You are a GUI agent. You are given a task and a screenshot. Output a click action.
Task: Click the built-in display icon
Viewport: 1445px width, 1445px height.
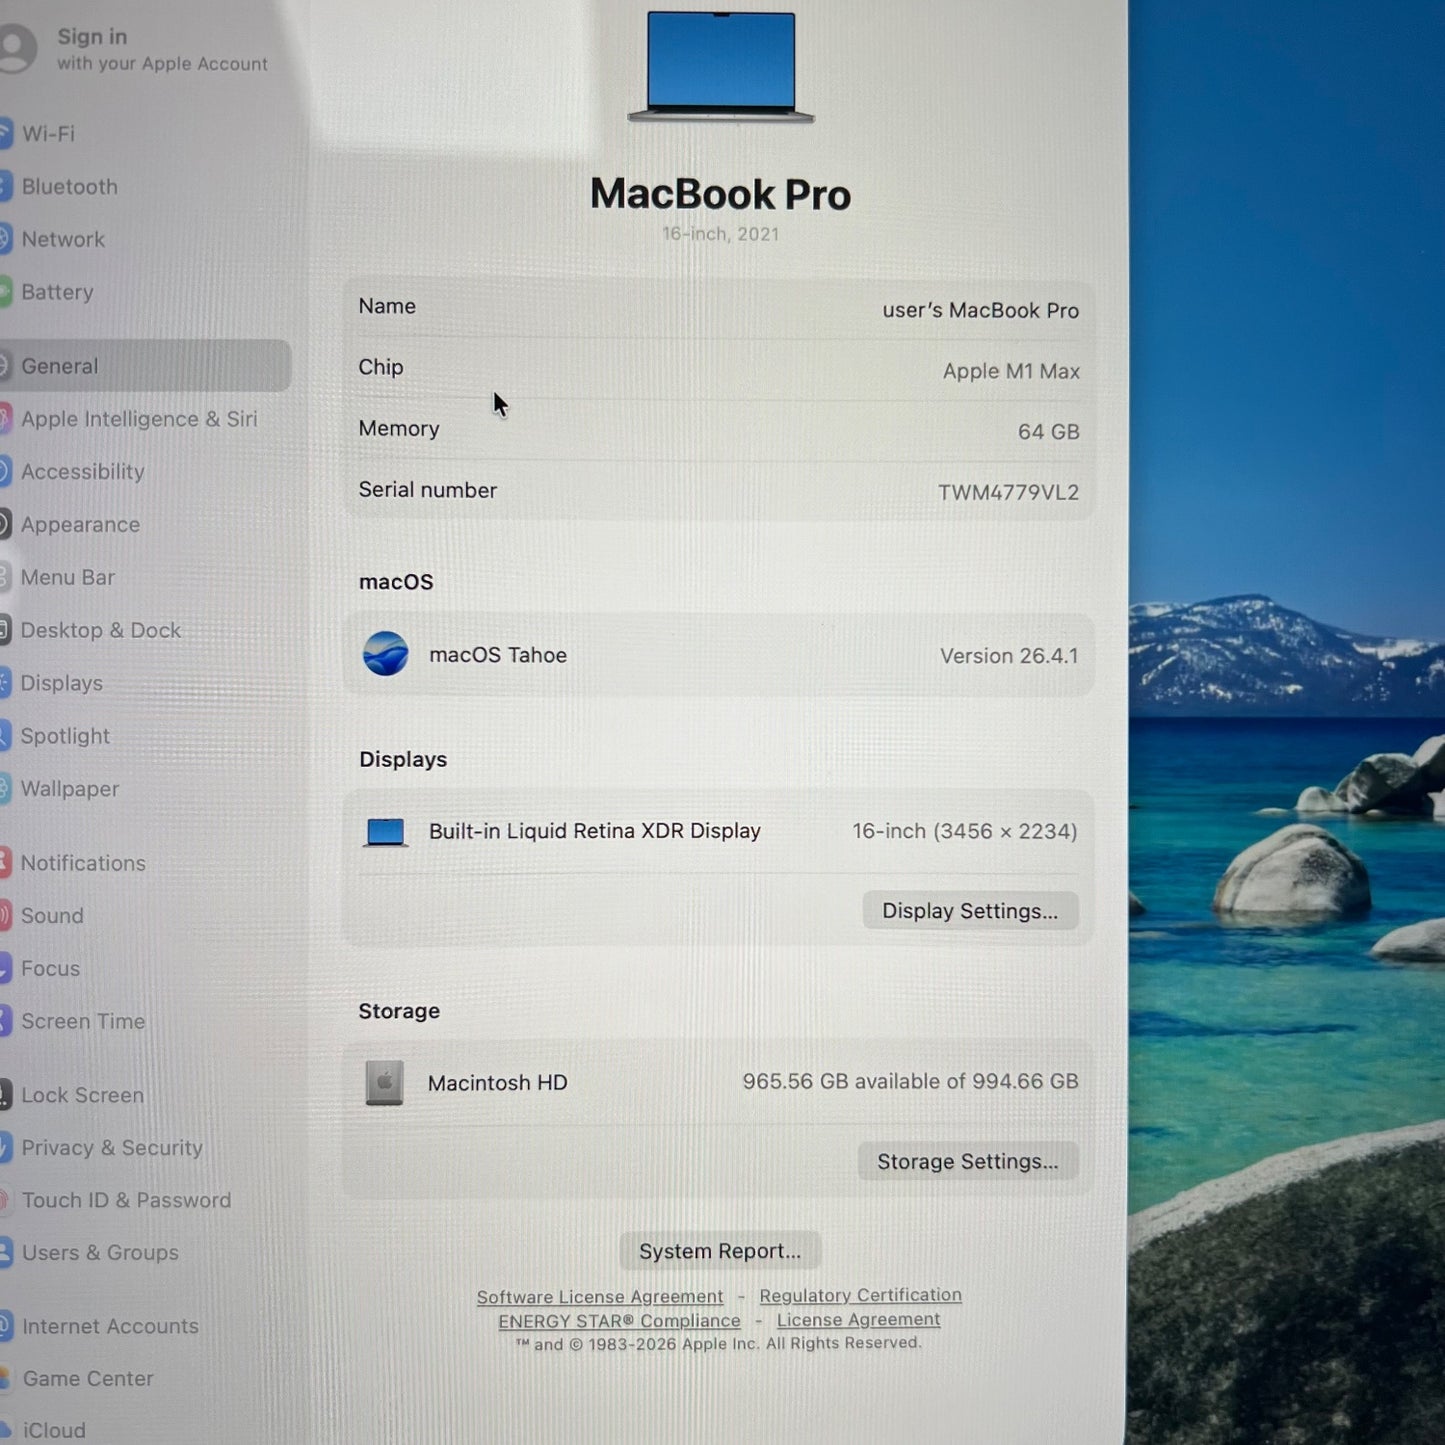pos(385,832)
